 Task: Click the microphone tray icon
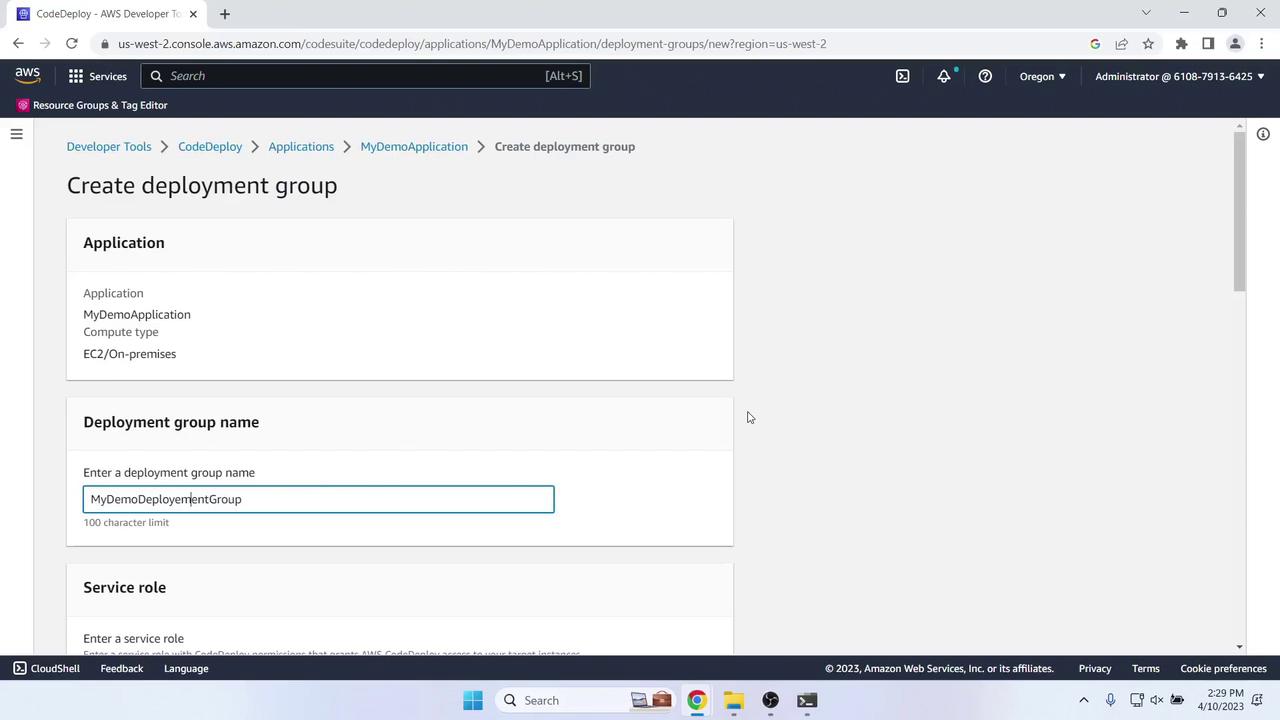pos(1110,700)
